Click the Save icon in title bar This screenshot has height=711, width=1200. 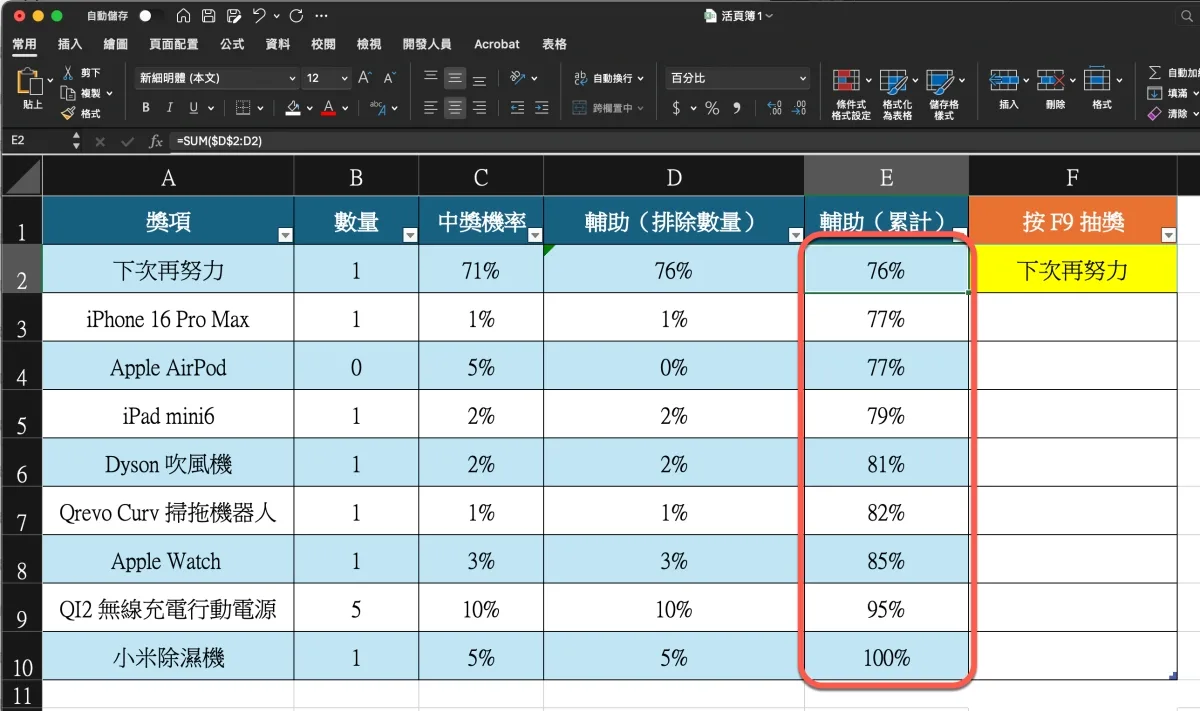(x=208, y=16)
